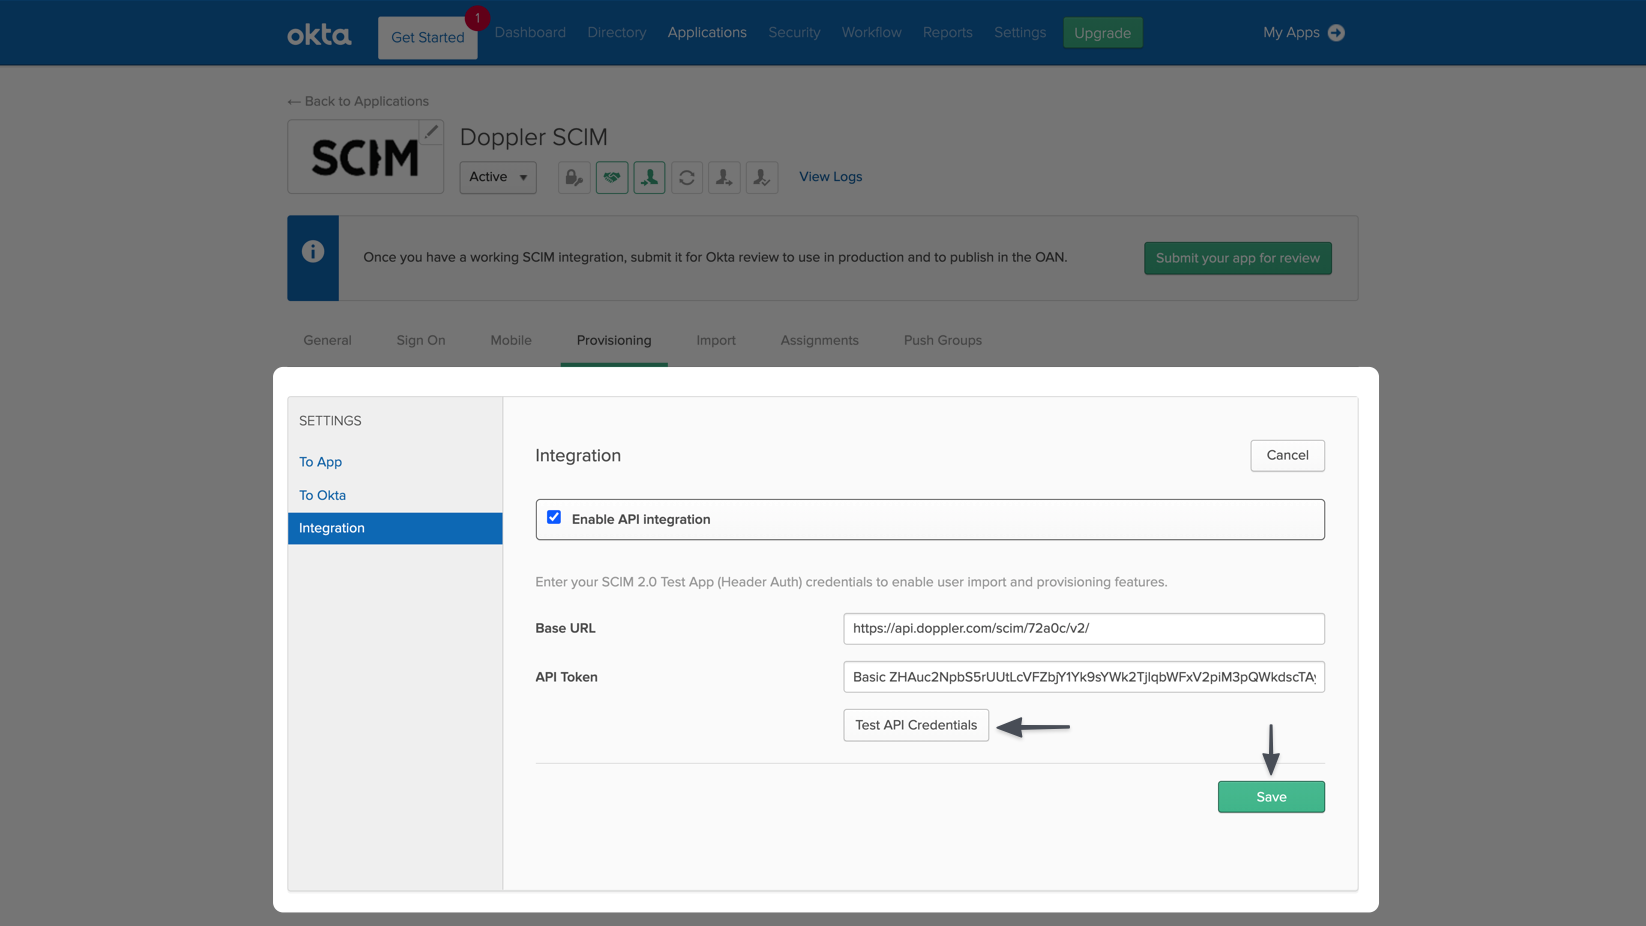The height and width of the screenshot is (926, 1646).
Task: Expand the Active status dropdown
Action: click(x=498, y=177)
